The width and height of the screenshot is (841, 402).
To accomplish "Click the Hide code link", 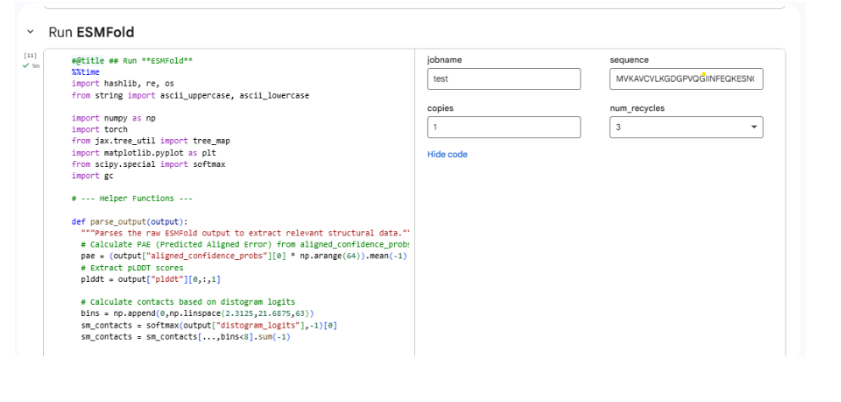I will (x=447, y=154).
